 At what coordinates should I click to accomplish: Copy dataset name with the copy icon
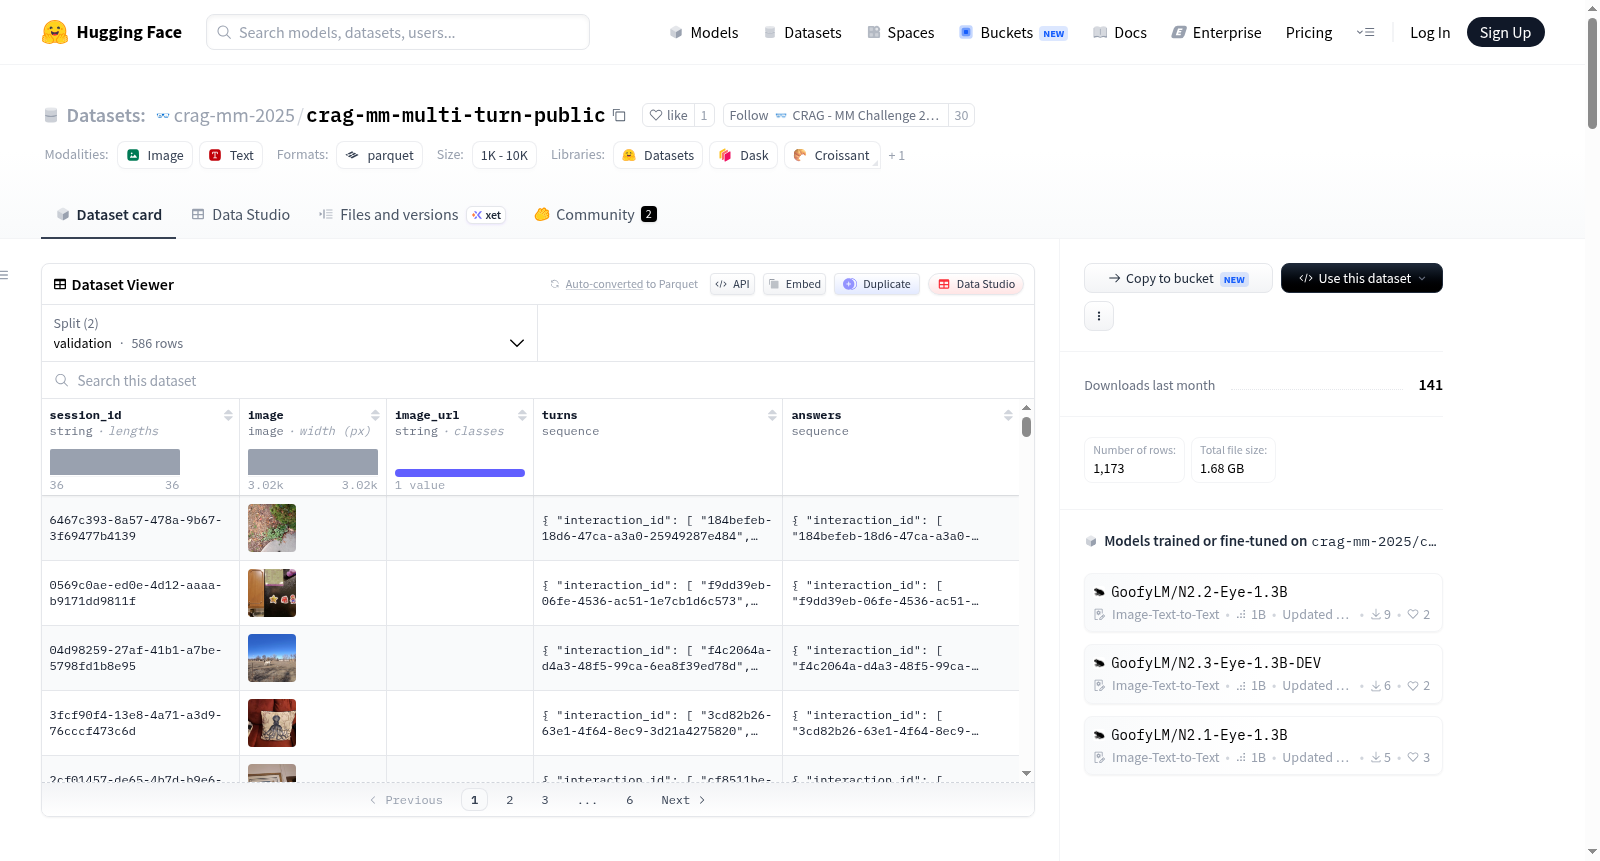tap(619, 115)
